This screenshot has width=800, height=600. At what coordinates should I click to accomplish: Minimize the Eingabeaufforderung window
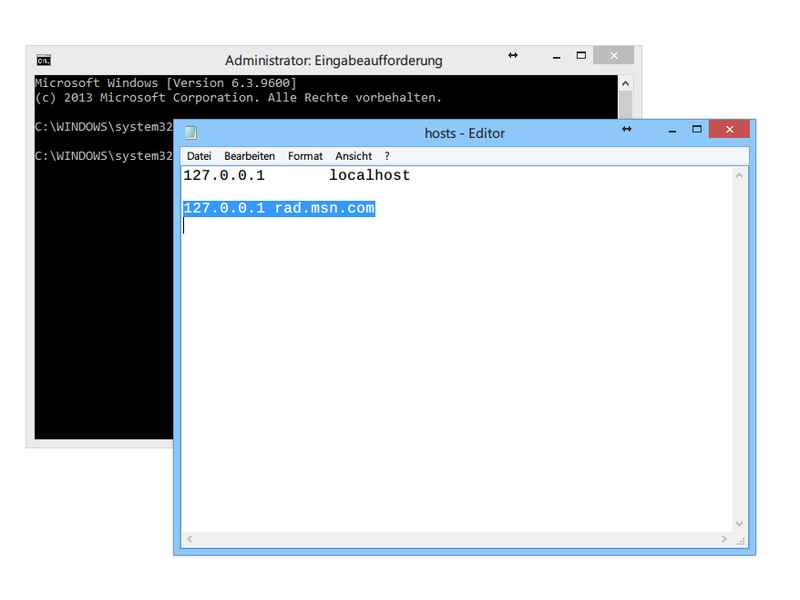[x=557, y=58]
